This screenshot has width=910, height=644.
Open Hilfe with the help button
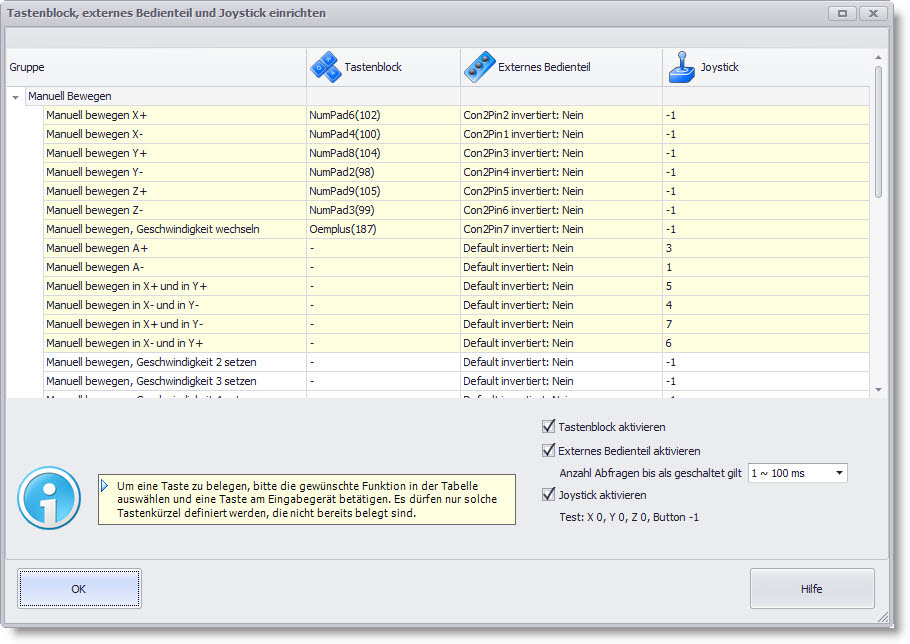811,589
